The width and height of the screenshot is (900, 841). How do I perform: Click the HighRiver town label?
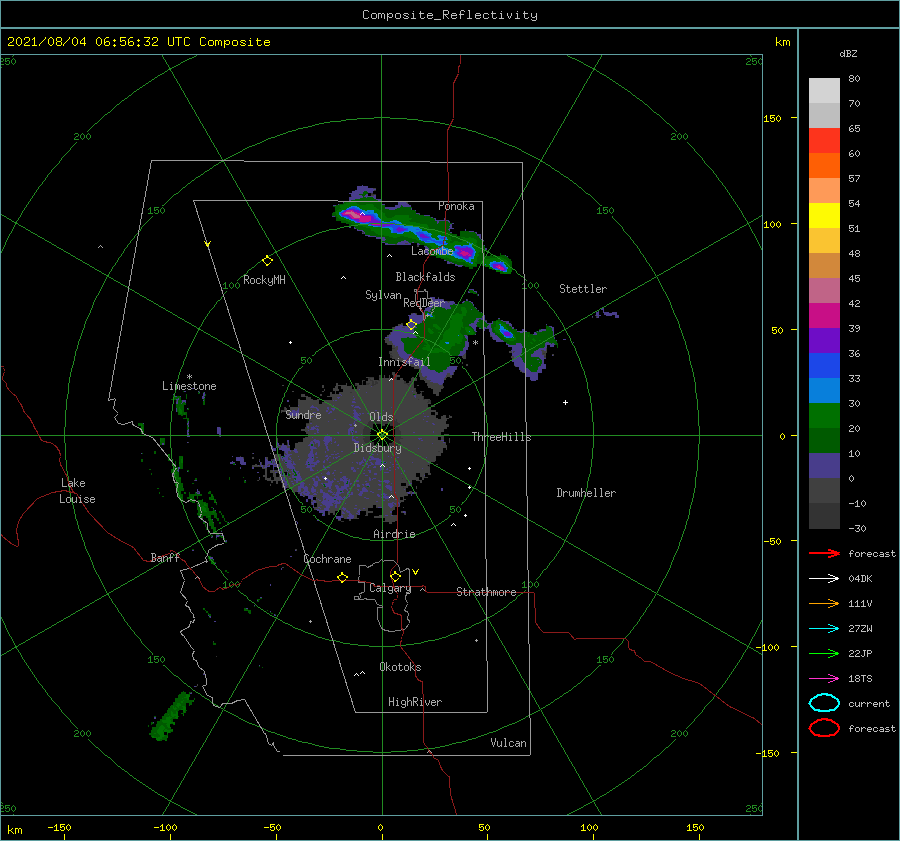pos(415,702)
